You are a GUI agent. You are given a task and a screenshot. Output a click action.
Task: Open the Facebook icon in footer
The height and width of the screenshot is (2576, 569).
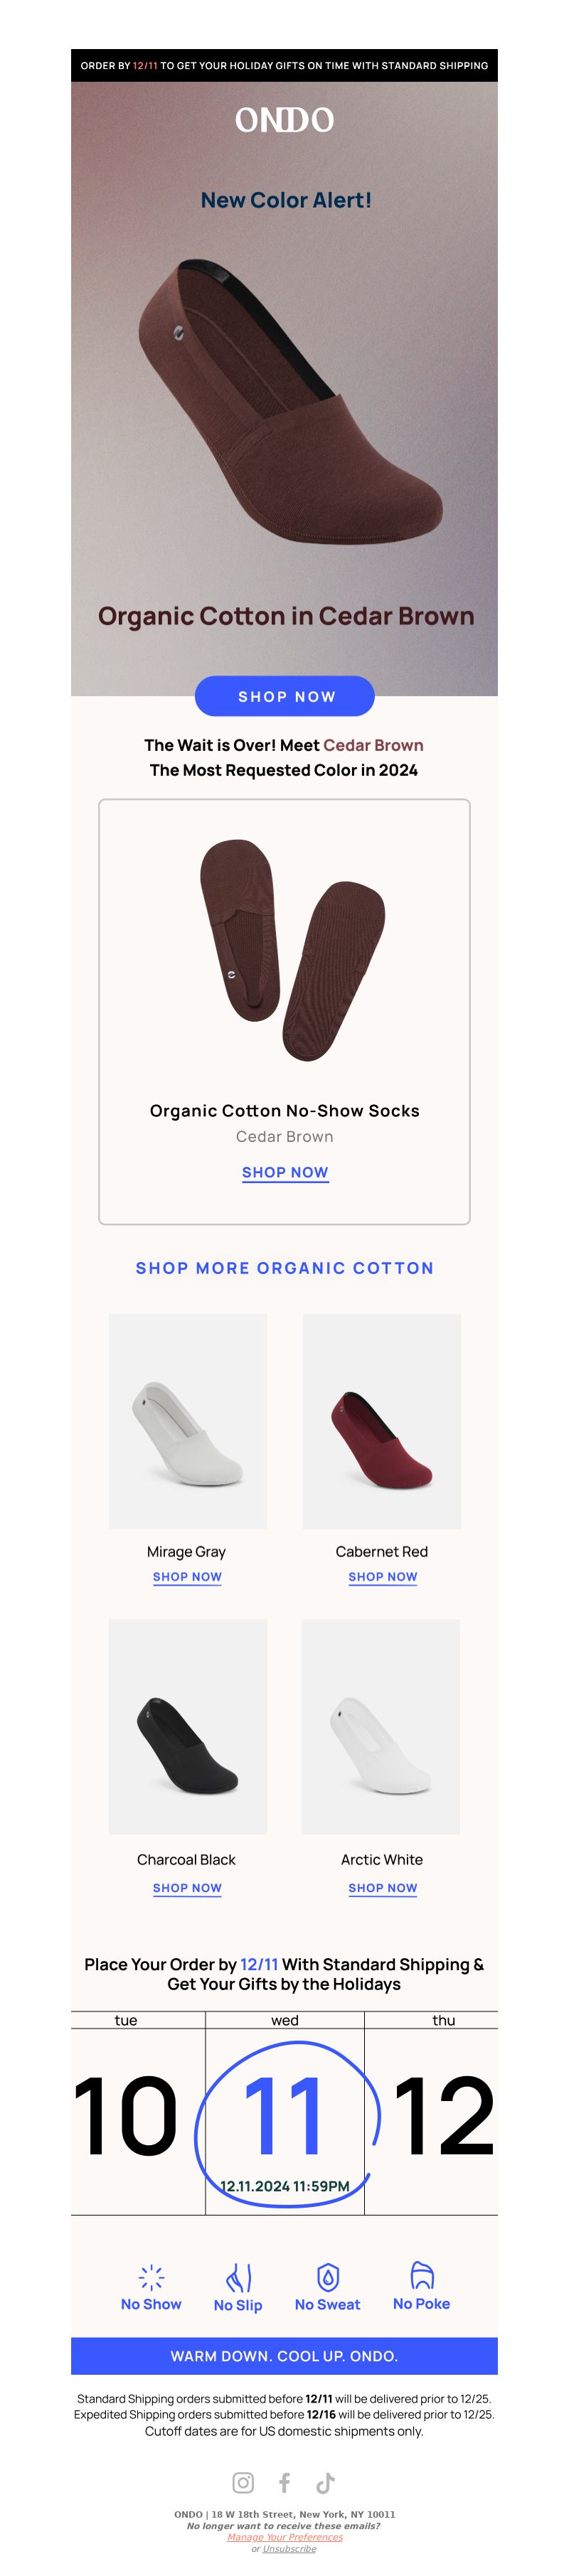click(x=285, y=2482)
